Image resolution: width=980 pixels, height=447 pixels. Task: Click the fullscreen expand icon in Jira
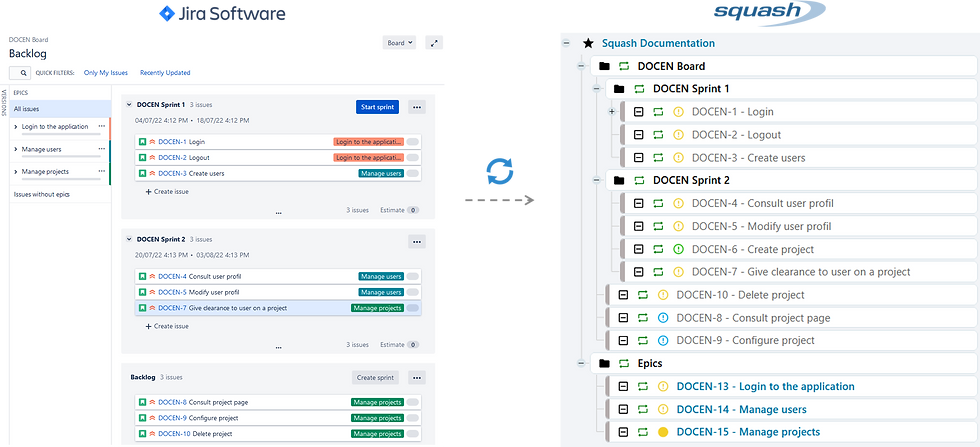434,43
